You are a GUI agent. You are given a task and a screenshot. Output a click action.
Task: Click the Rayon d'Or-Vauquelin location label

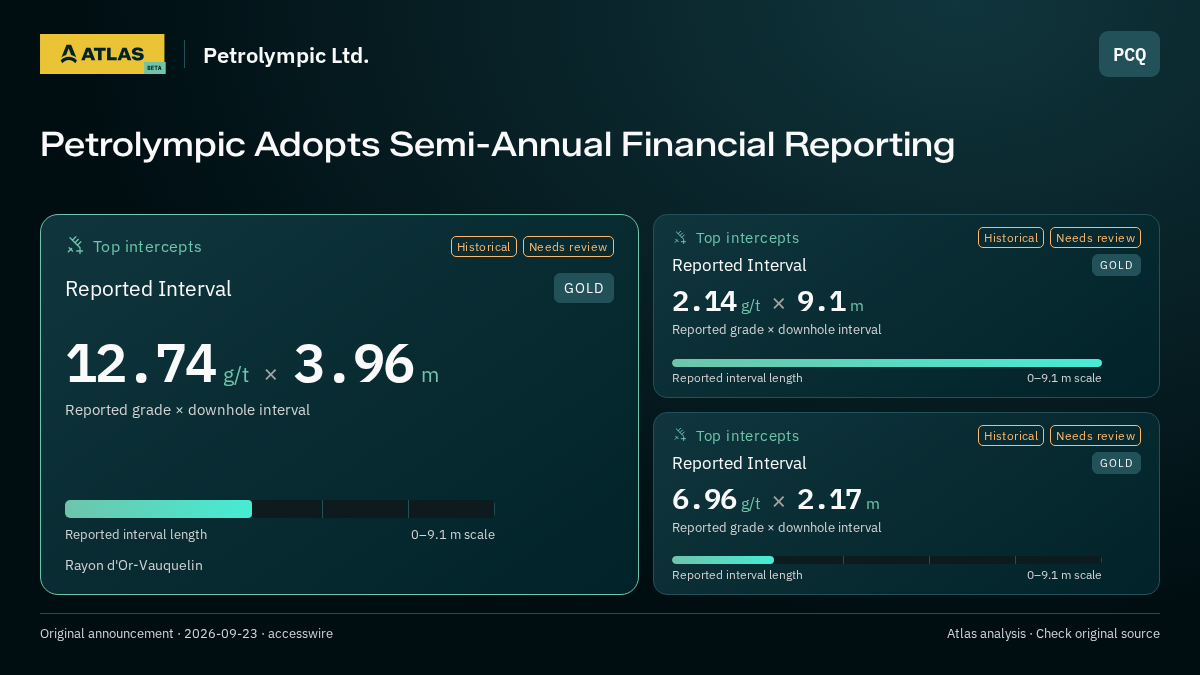pos(134,565)
